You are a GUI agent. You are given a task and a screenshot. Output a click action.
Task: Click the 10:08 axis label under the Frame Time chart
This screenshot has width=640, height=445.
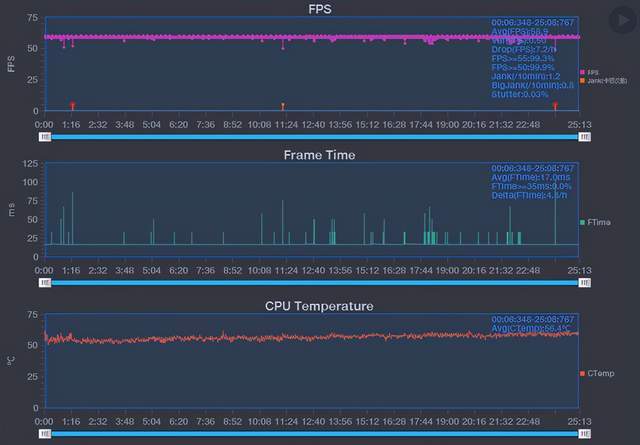point(259,270)
